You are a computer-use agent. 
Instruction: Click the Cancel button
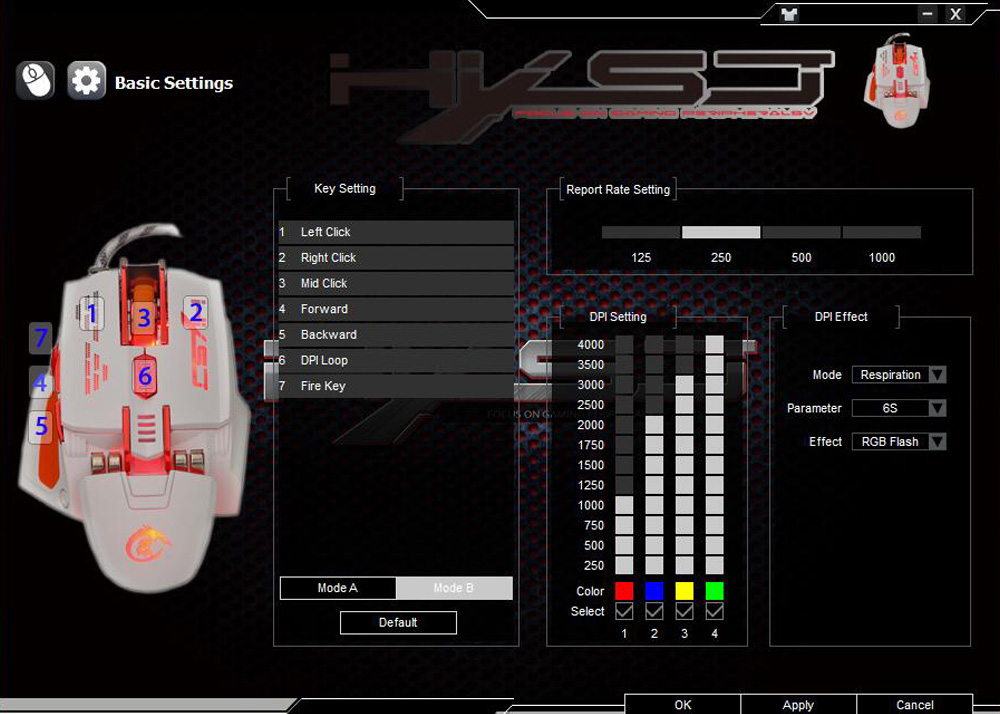915,704
